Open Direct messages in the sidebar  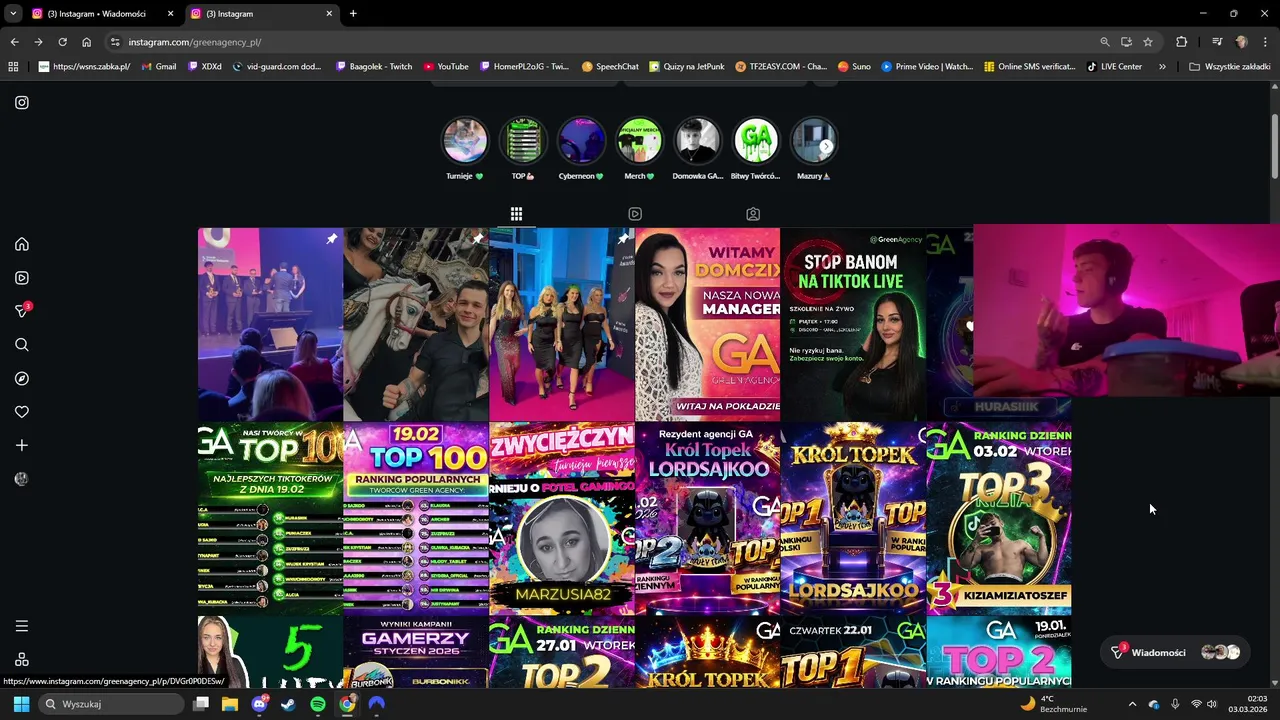click(22, 311)
